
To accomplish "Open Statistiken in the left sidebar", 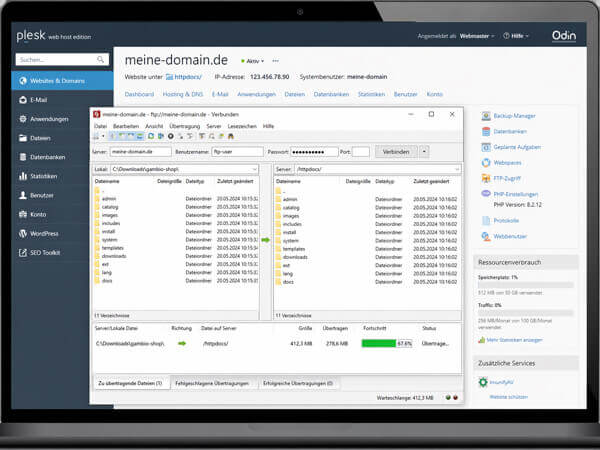I will point(44,175).
